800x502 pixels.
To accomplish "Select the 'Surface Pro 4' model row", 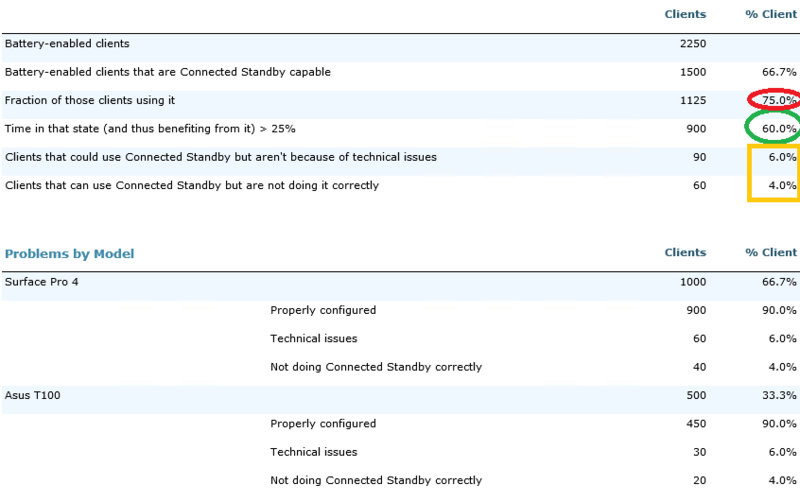I will 41,282.
